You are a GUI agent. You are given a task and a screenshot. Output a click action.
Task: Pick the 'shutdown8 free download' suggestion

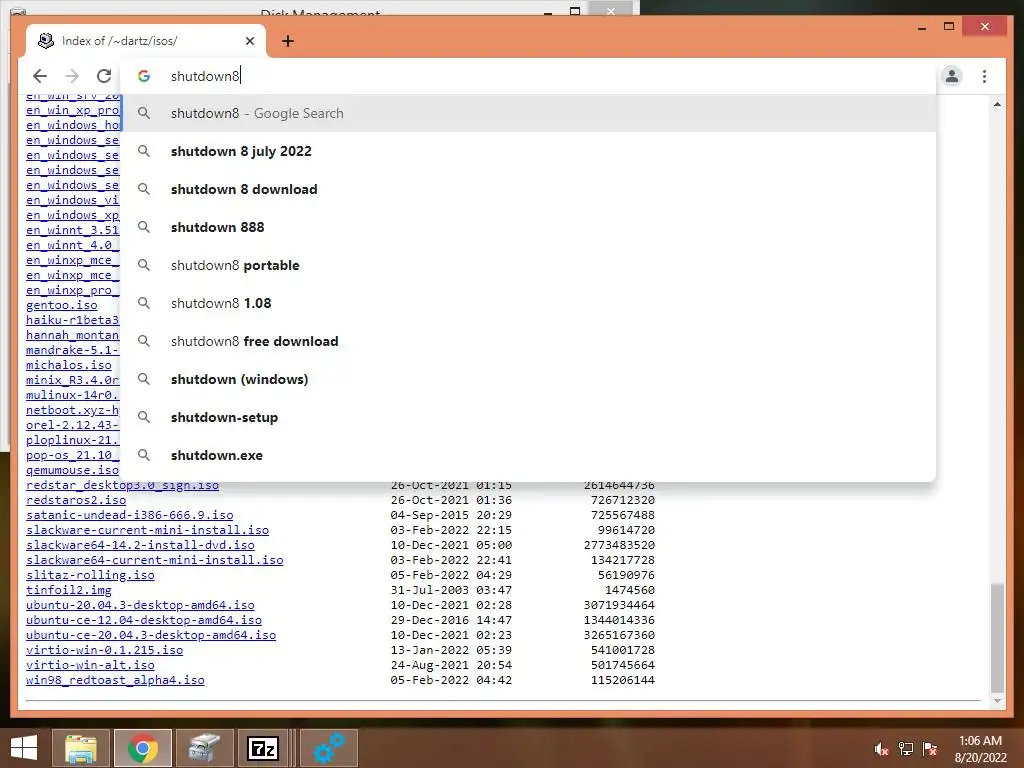tap(528, 341)
